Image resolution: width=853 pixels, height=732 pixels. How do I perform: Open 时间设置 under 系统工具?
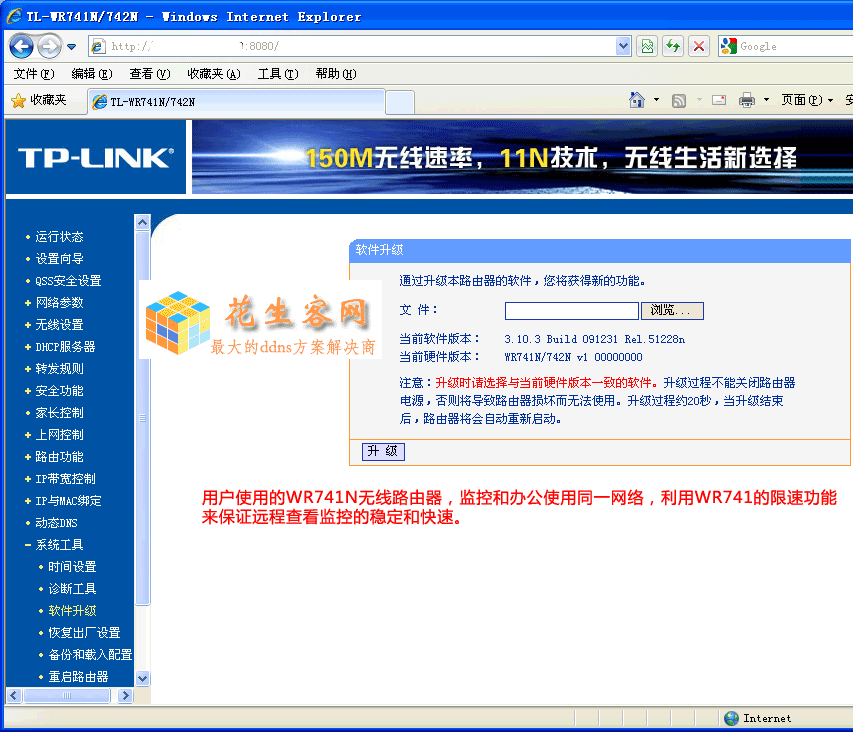tap(72, 567)
